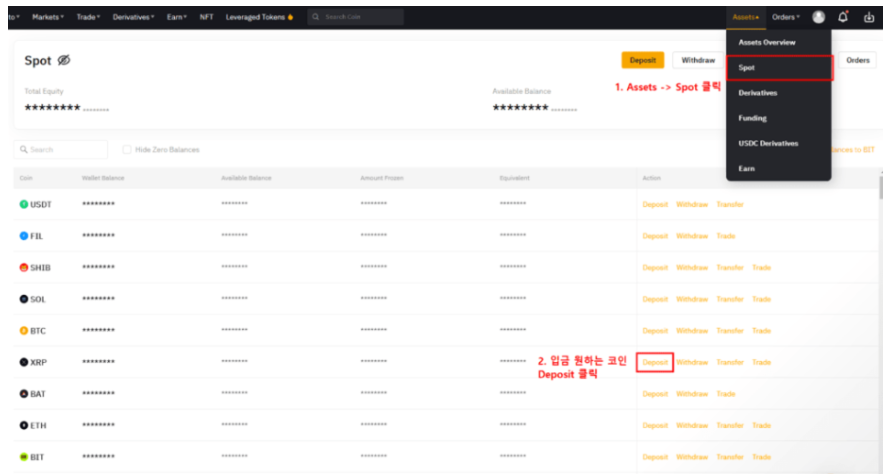Click Trade in the ETH row
The width and height of the screenshot is (883, 474).
[x=761, y=425]
